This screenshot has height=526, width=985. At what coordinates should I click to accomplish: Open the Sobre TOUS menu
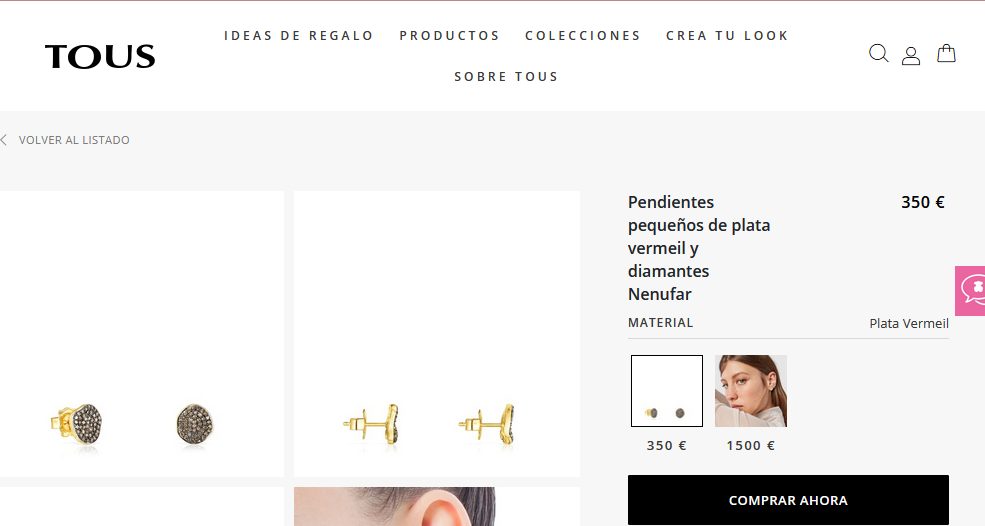click(x=506, y=77)
